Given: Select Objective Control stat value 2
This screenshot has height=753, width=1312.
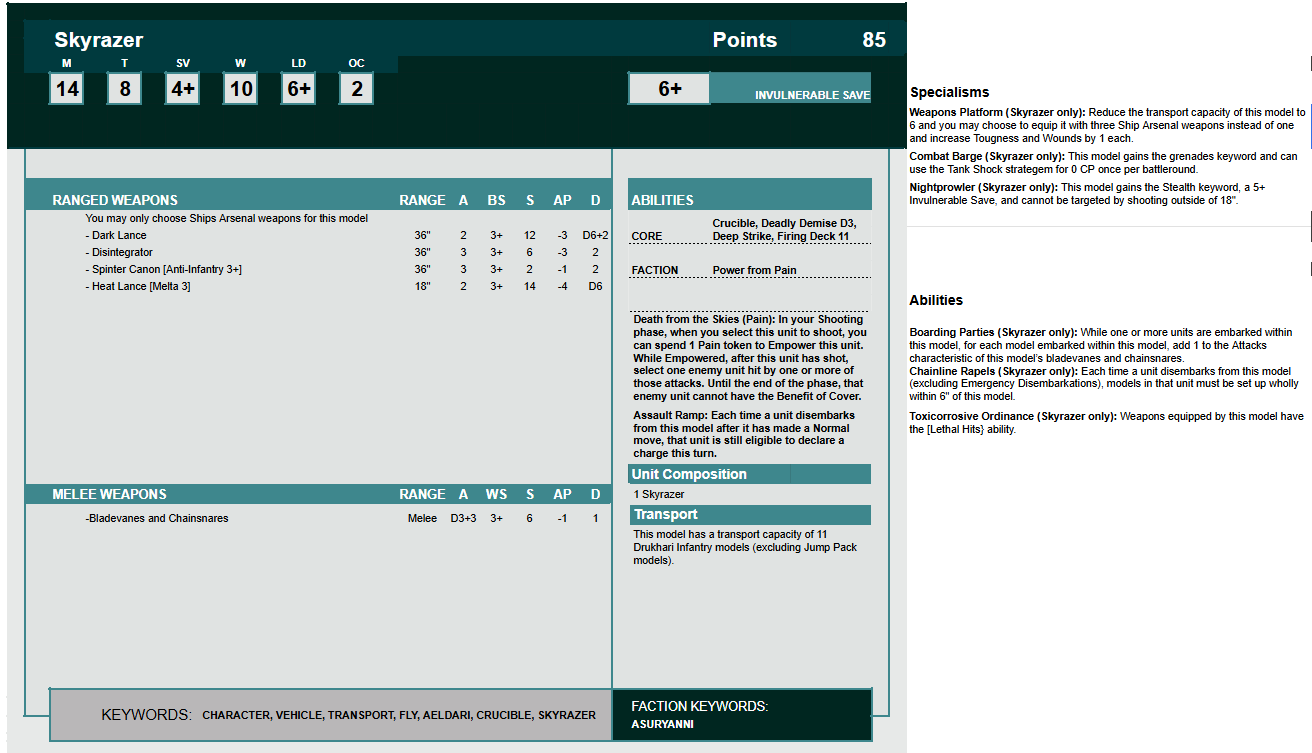Looking at the screenshot, I should (x=357, y=88).
